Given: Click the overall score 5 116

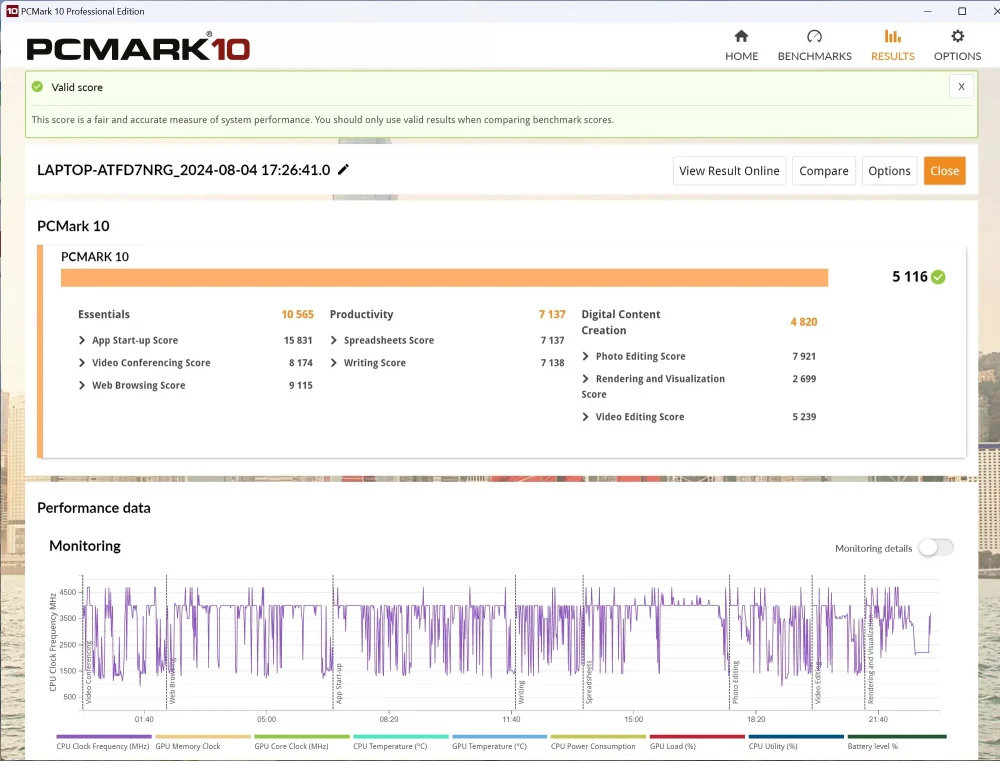Looking at the screenshot, I should pyautogui.click(x=909, y=277).
